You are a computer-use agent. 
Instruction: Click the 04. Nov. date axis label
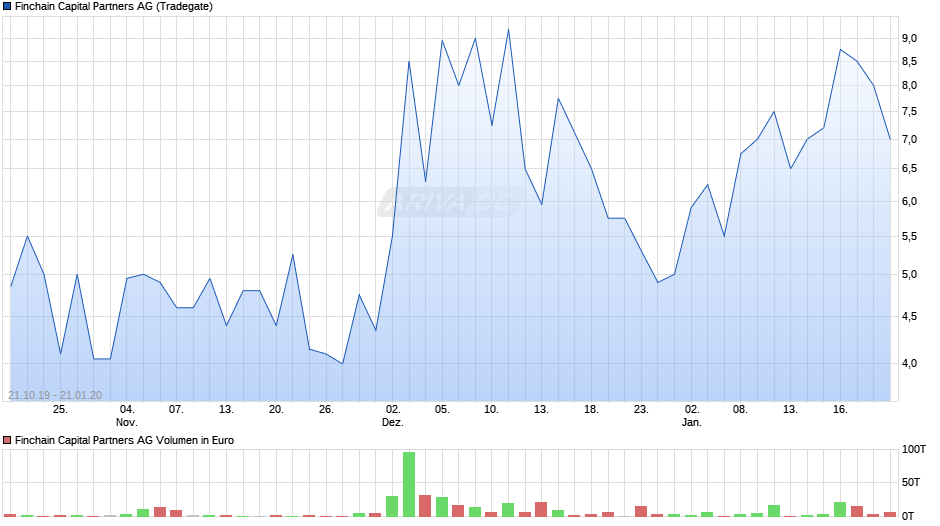click(126, 416)
